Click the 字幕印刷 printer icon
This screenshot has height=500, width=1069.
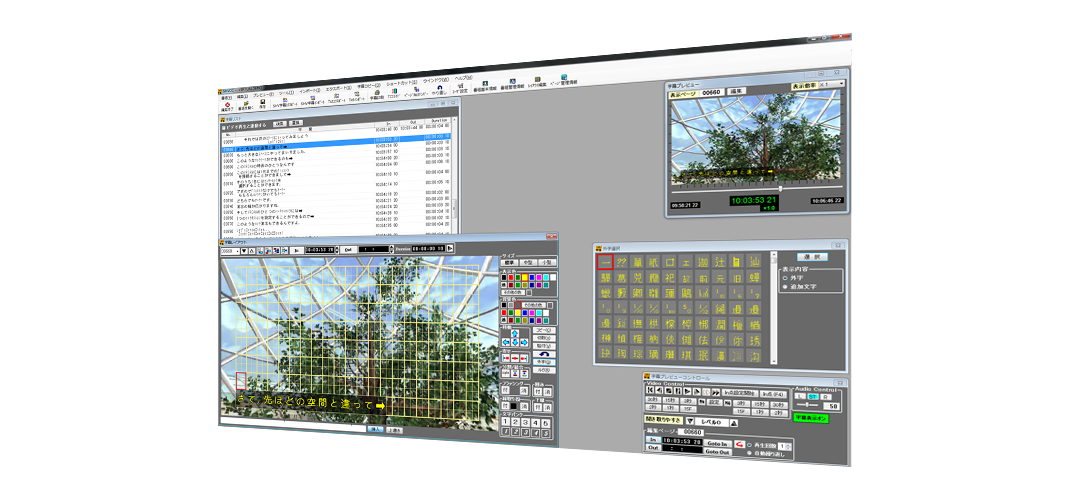coord(377,94)
